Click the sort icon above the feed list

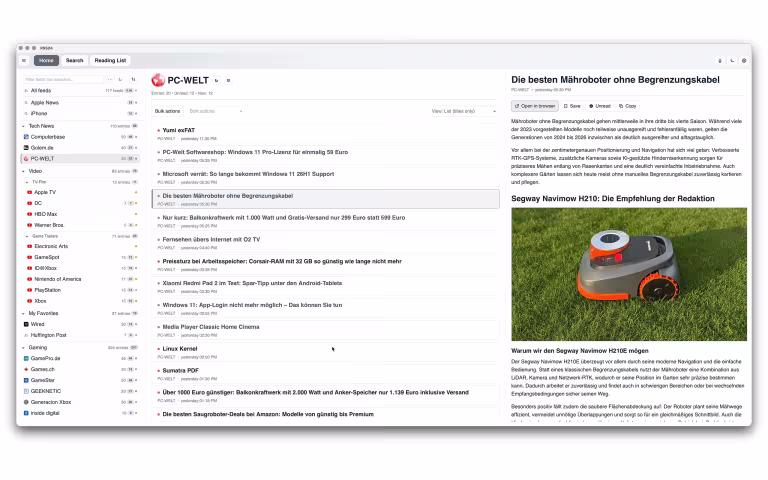(x=133, y=79)
